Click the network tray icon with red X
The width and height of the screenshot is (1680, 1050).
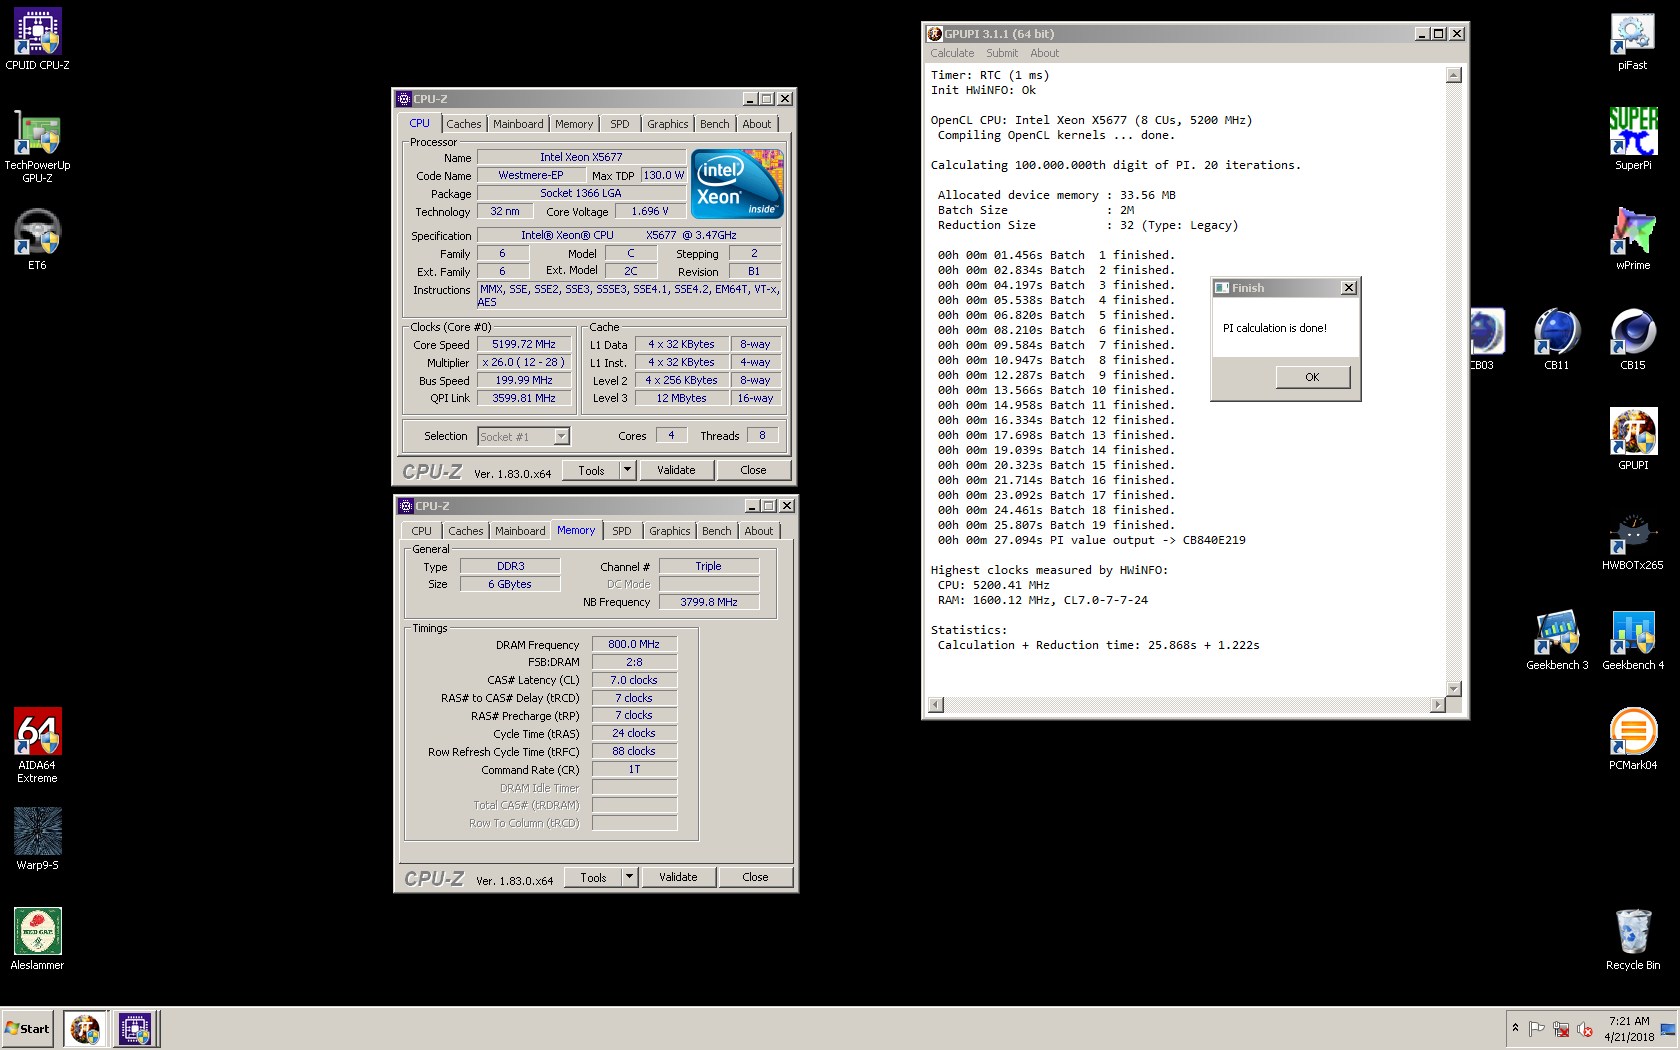point(1561,1029)
